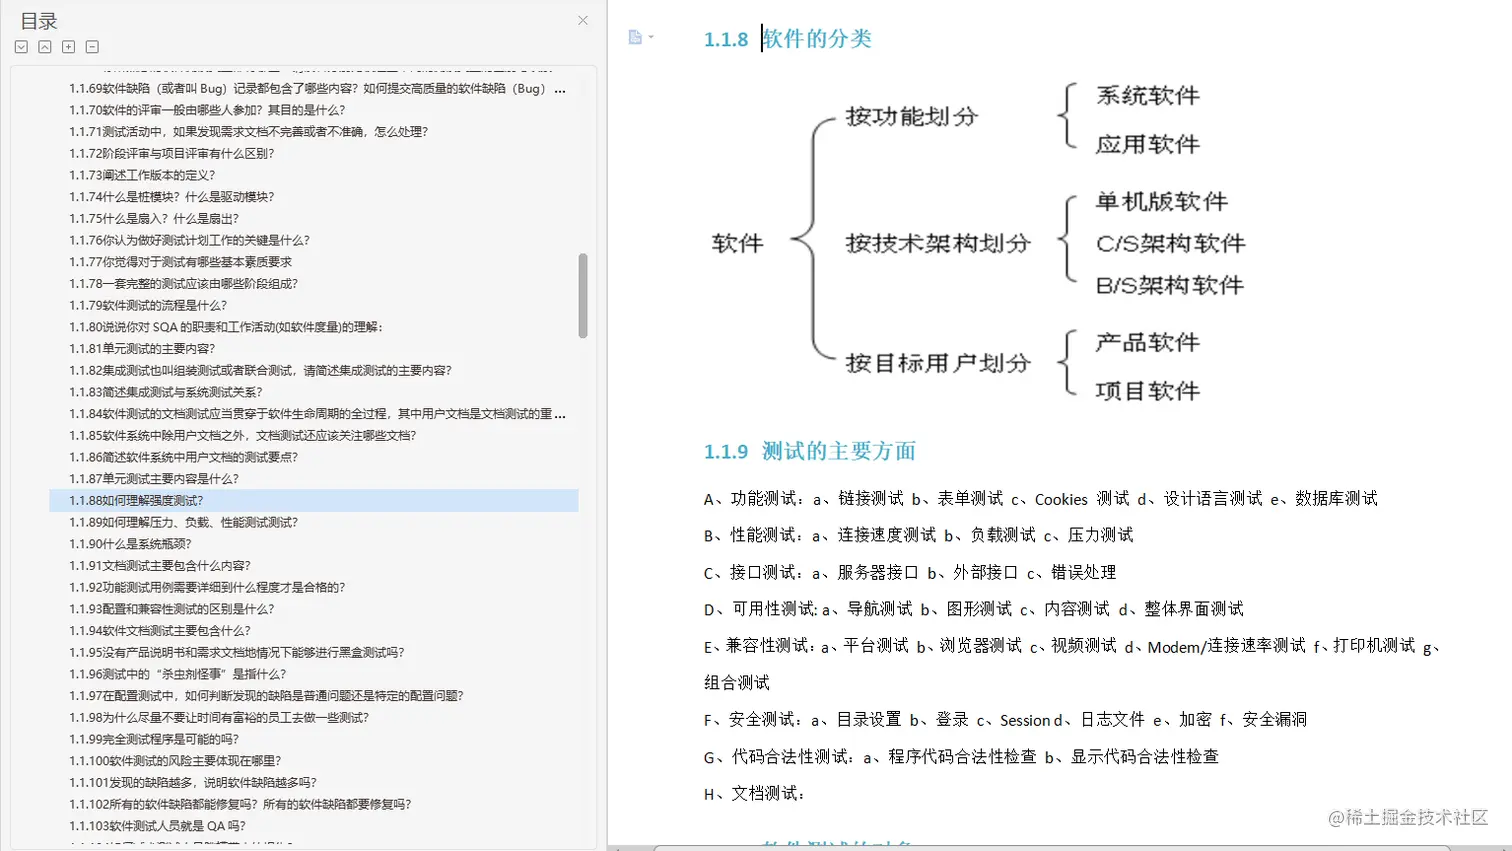1512x851 pixels.
Task: Click the minus icon above the contents list
Action: 91,46
